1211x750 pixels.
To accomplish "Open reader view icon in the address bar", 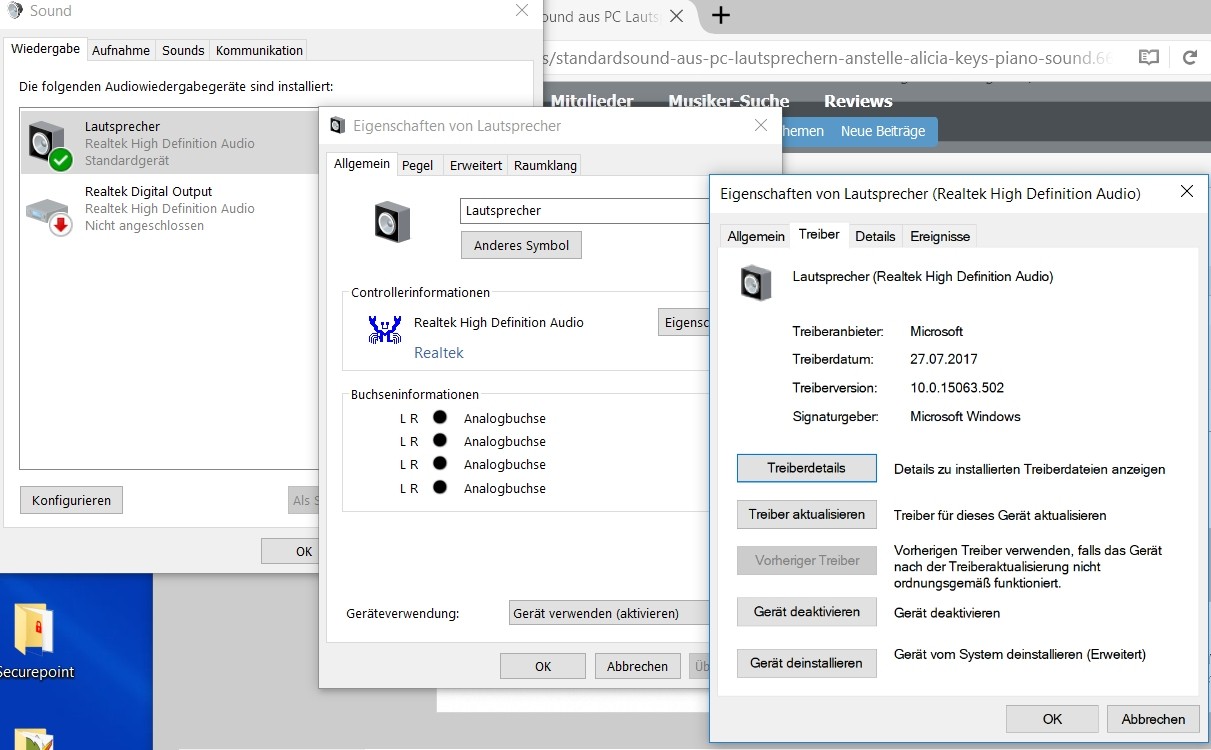I will tap(1149, 58).
